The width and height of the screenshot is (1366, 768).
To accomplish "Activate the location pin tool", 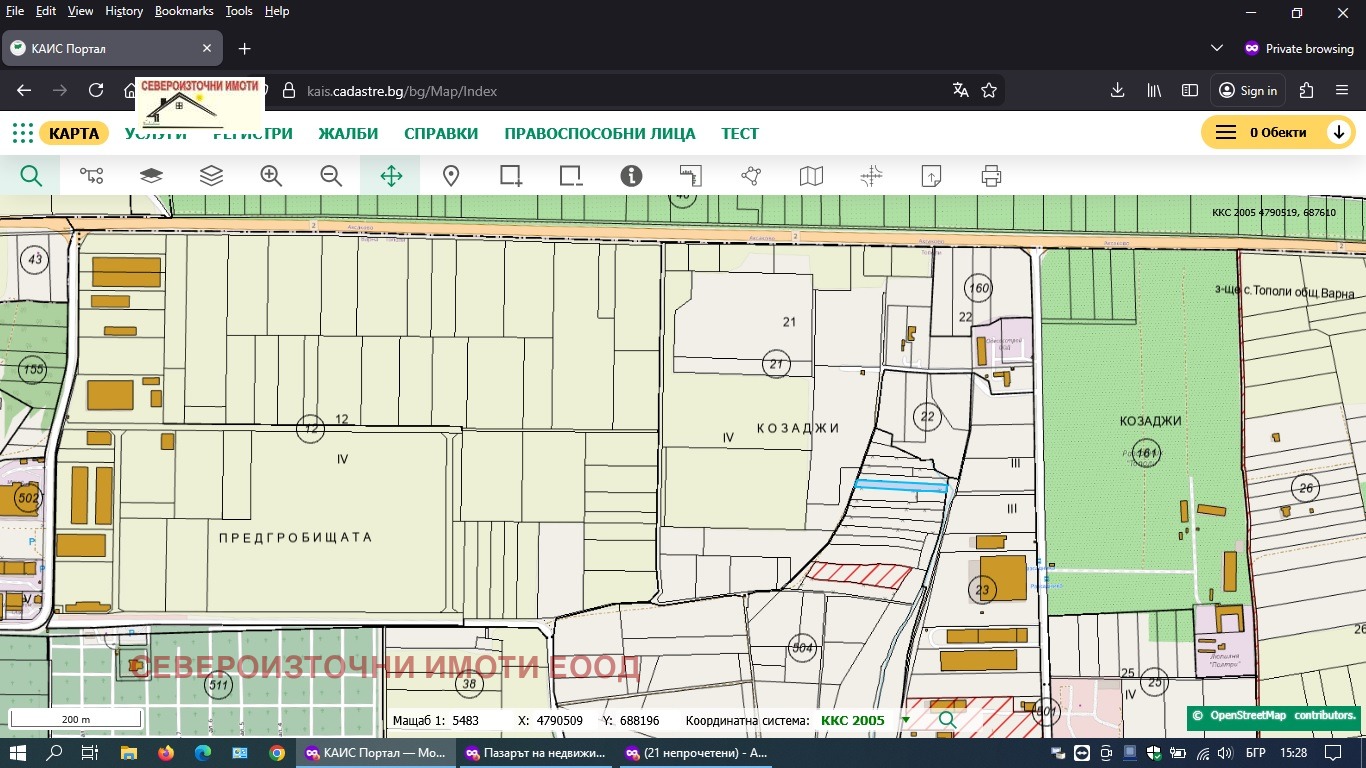I will [x=451, y=177].
